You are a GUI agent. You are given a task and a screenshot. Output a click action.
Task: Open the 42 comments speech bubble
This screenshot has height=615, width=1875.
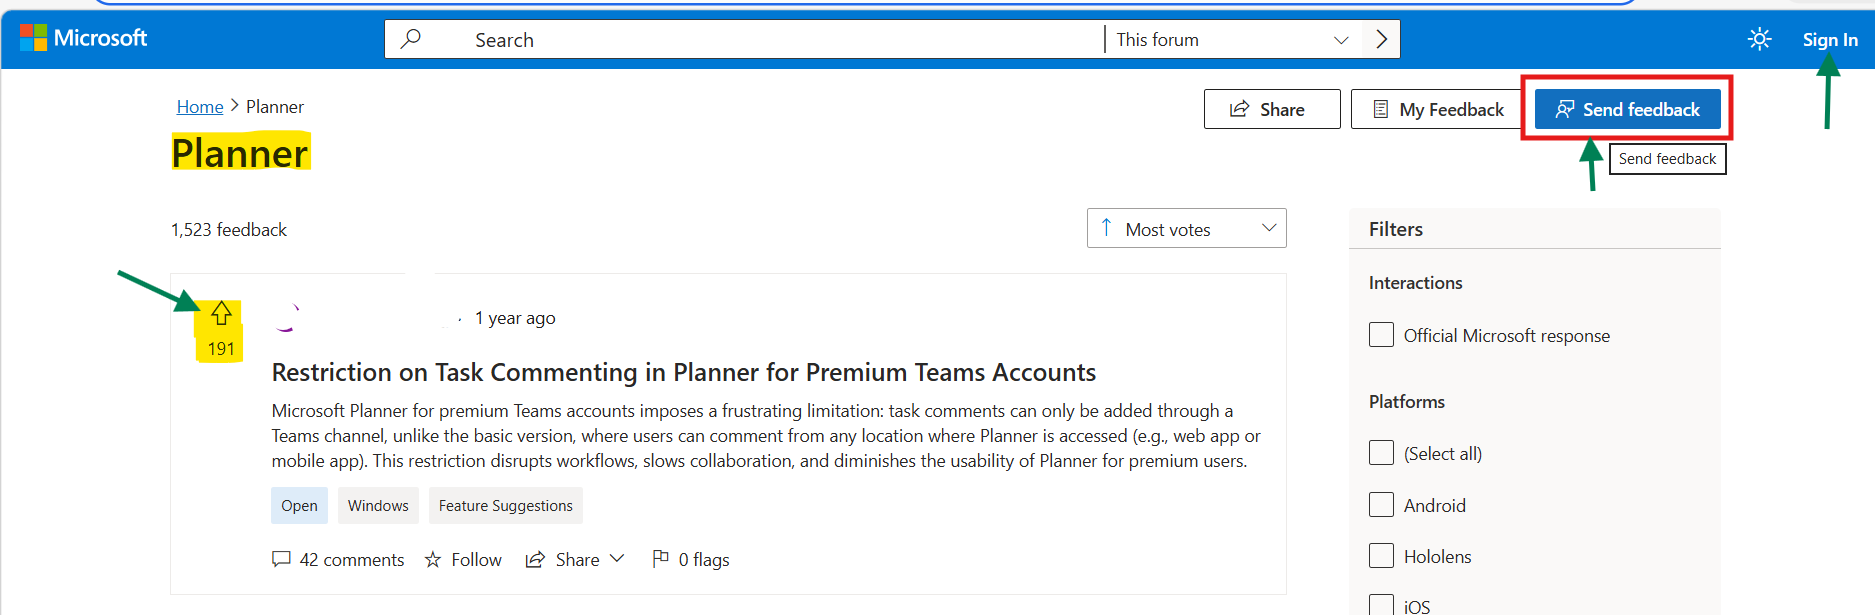point(281,559)
